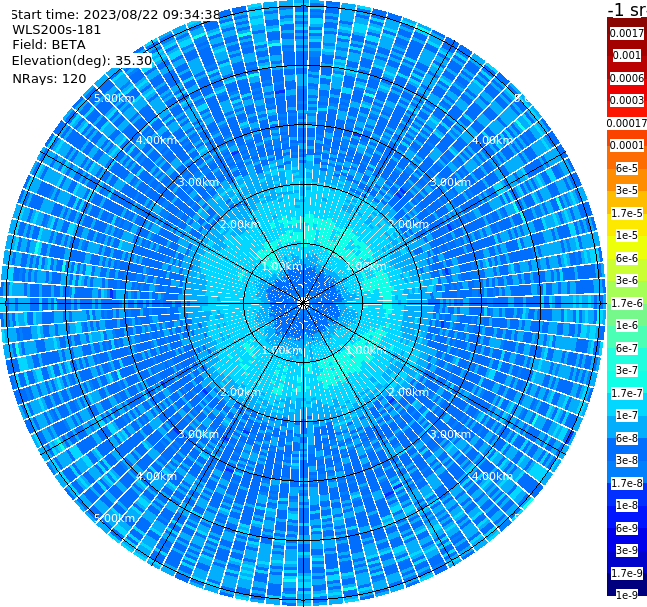Click the lower-left 1.00km range ring label
The image size is (647, 607).
(282, 350)
